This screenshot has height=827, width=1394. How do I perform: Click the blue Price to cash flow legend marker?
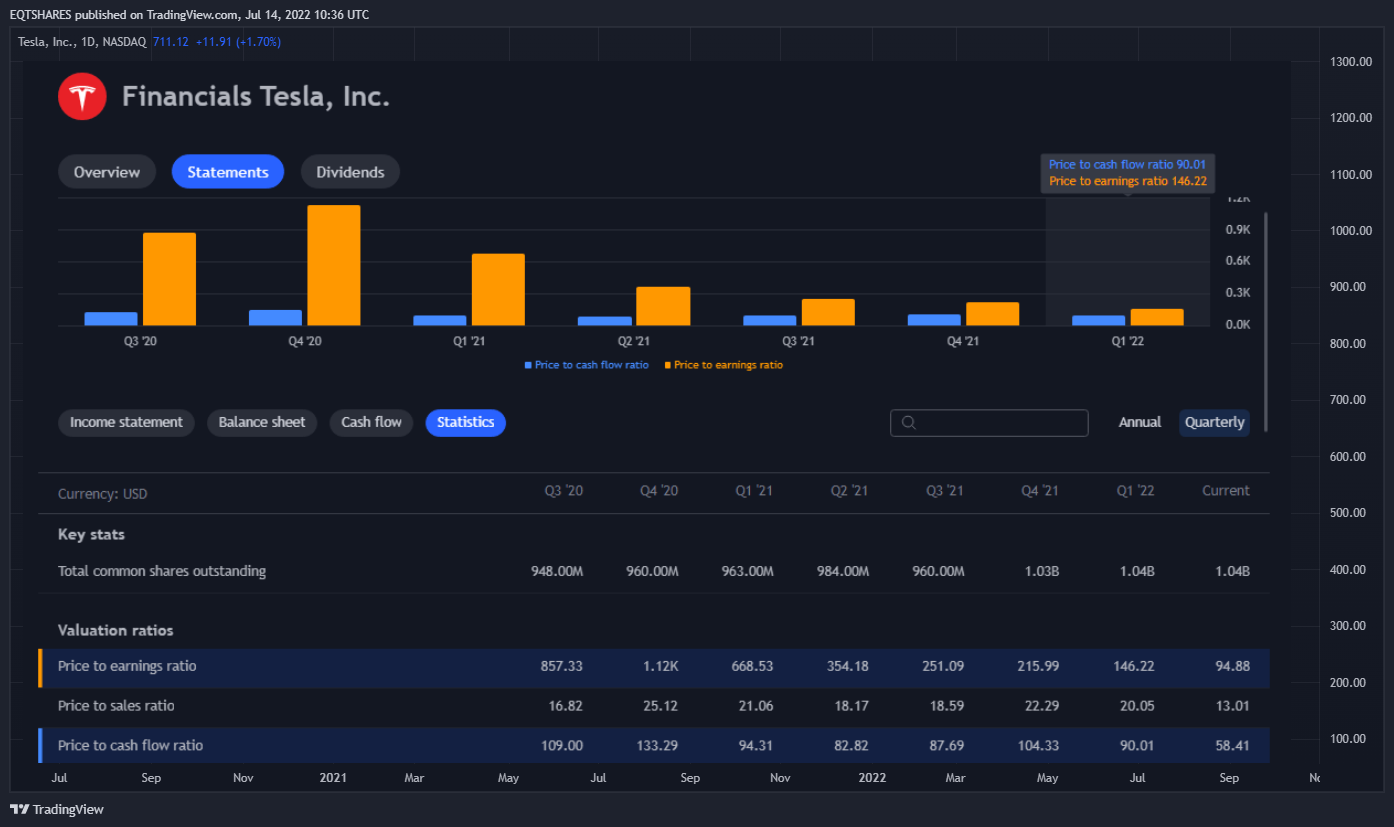click(x=528, y=365)
